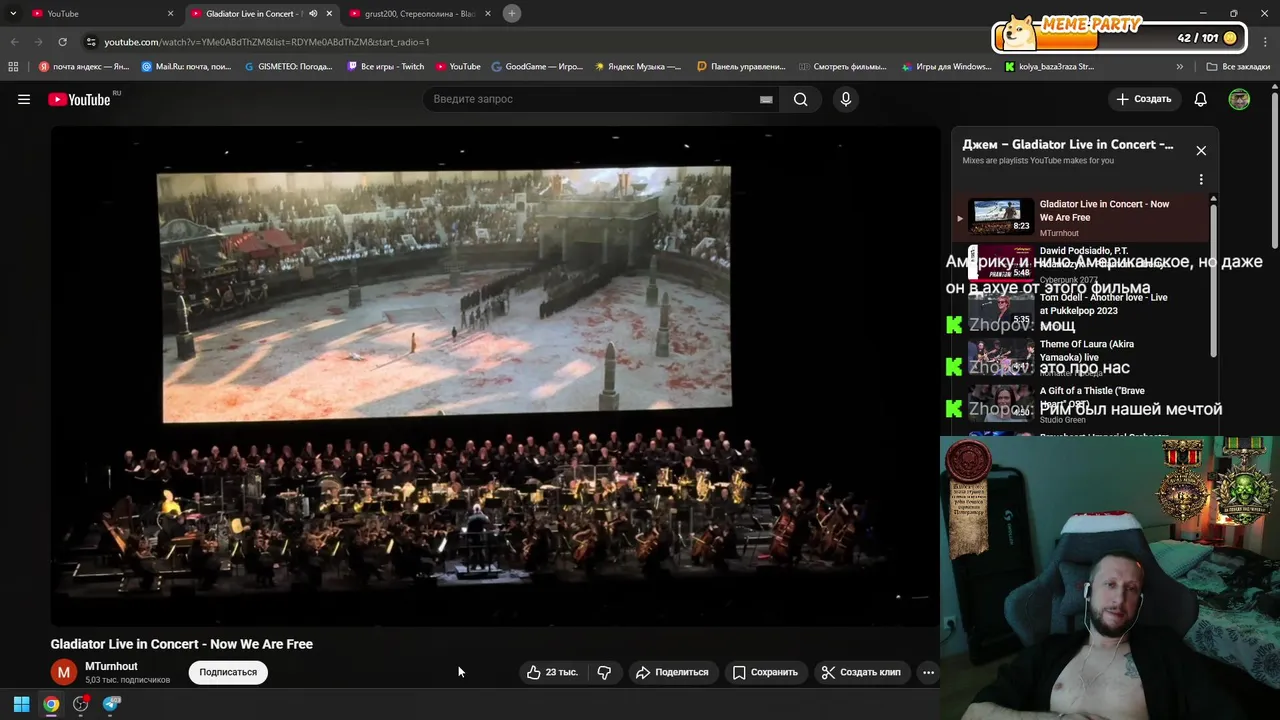This screenshot has height=720, width=1280.
Task: Click the Chrome taskbar icon
Action: pyautogui.click(x=51, y=704)
